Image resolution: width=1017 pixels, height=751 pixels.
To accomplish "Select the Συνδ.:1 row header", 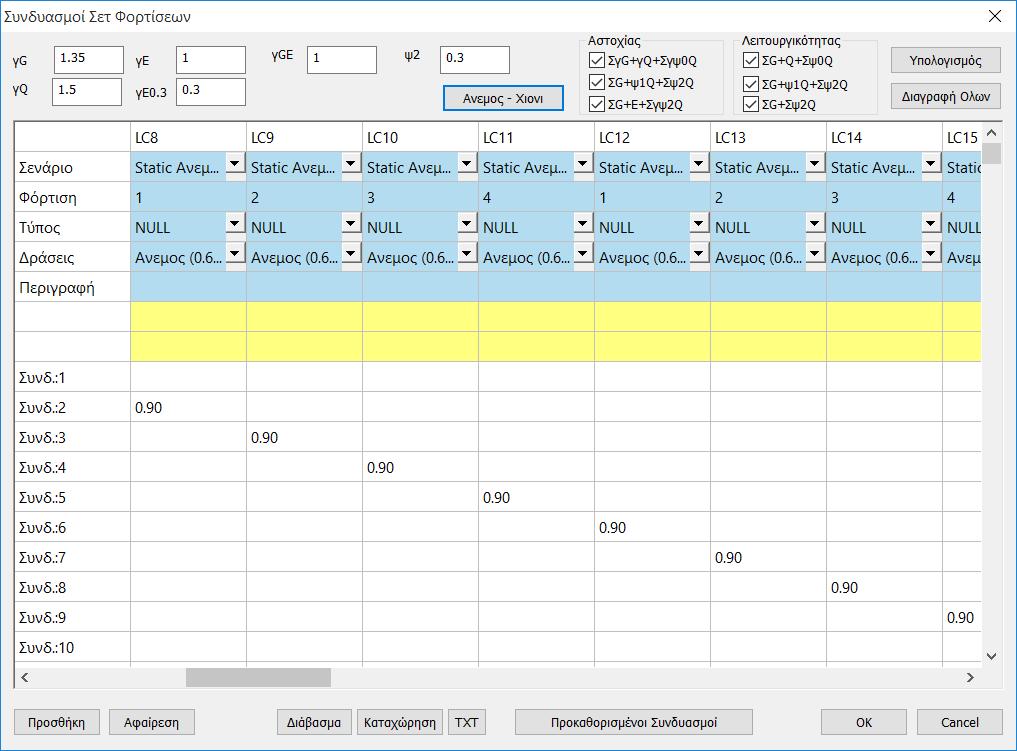I will [x=73, y=377].
